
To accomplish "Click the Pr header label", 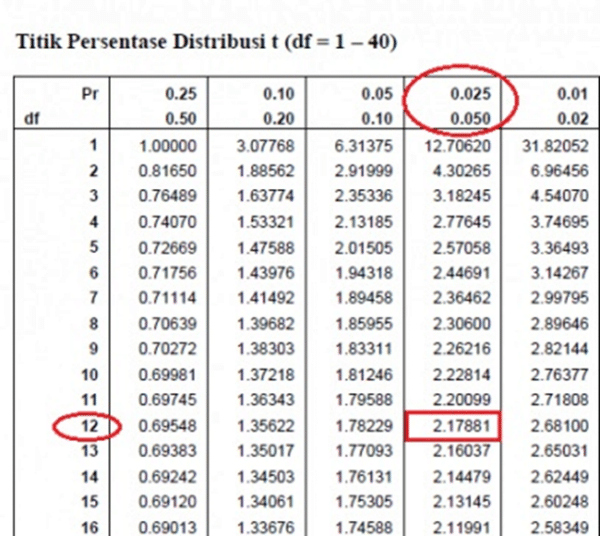I will pos(89,92).
